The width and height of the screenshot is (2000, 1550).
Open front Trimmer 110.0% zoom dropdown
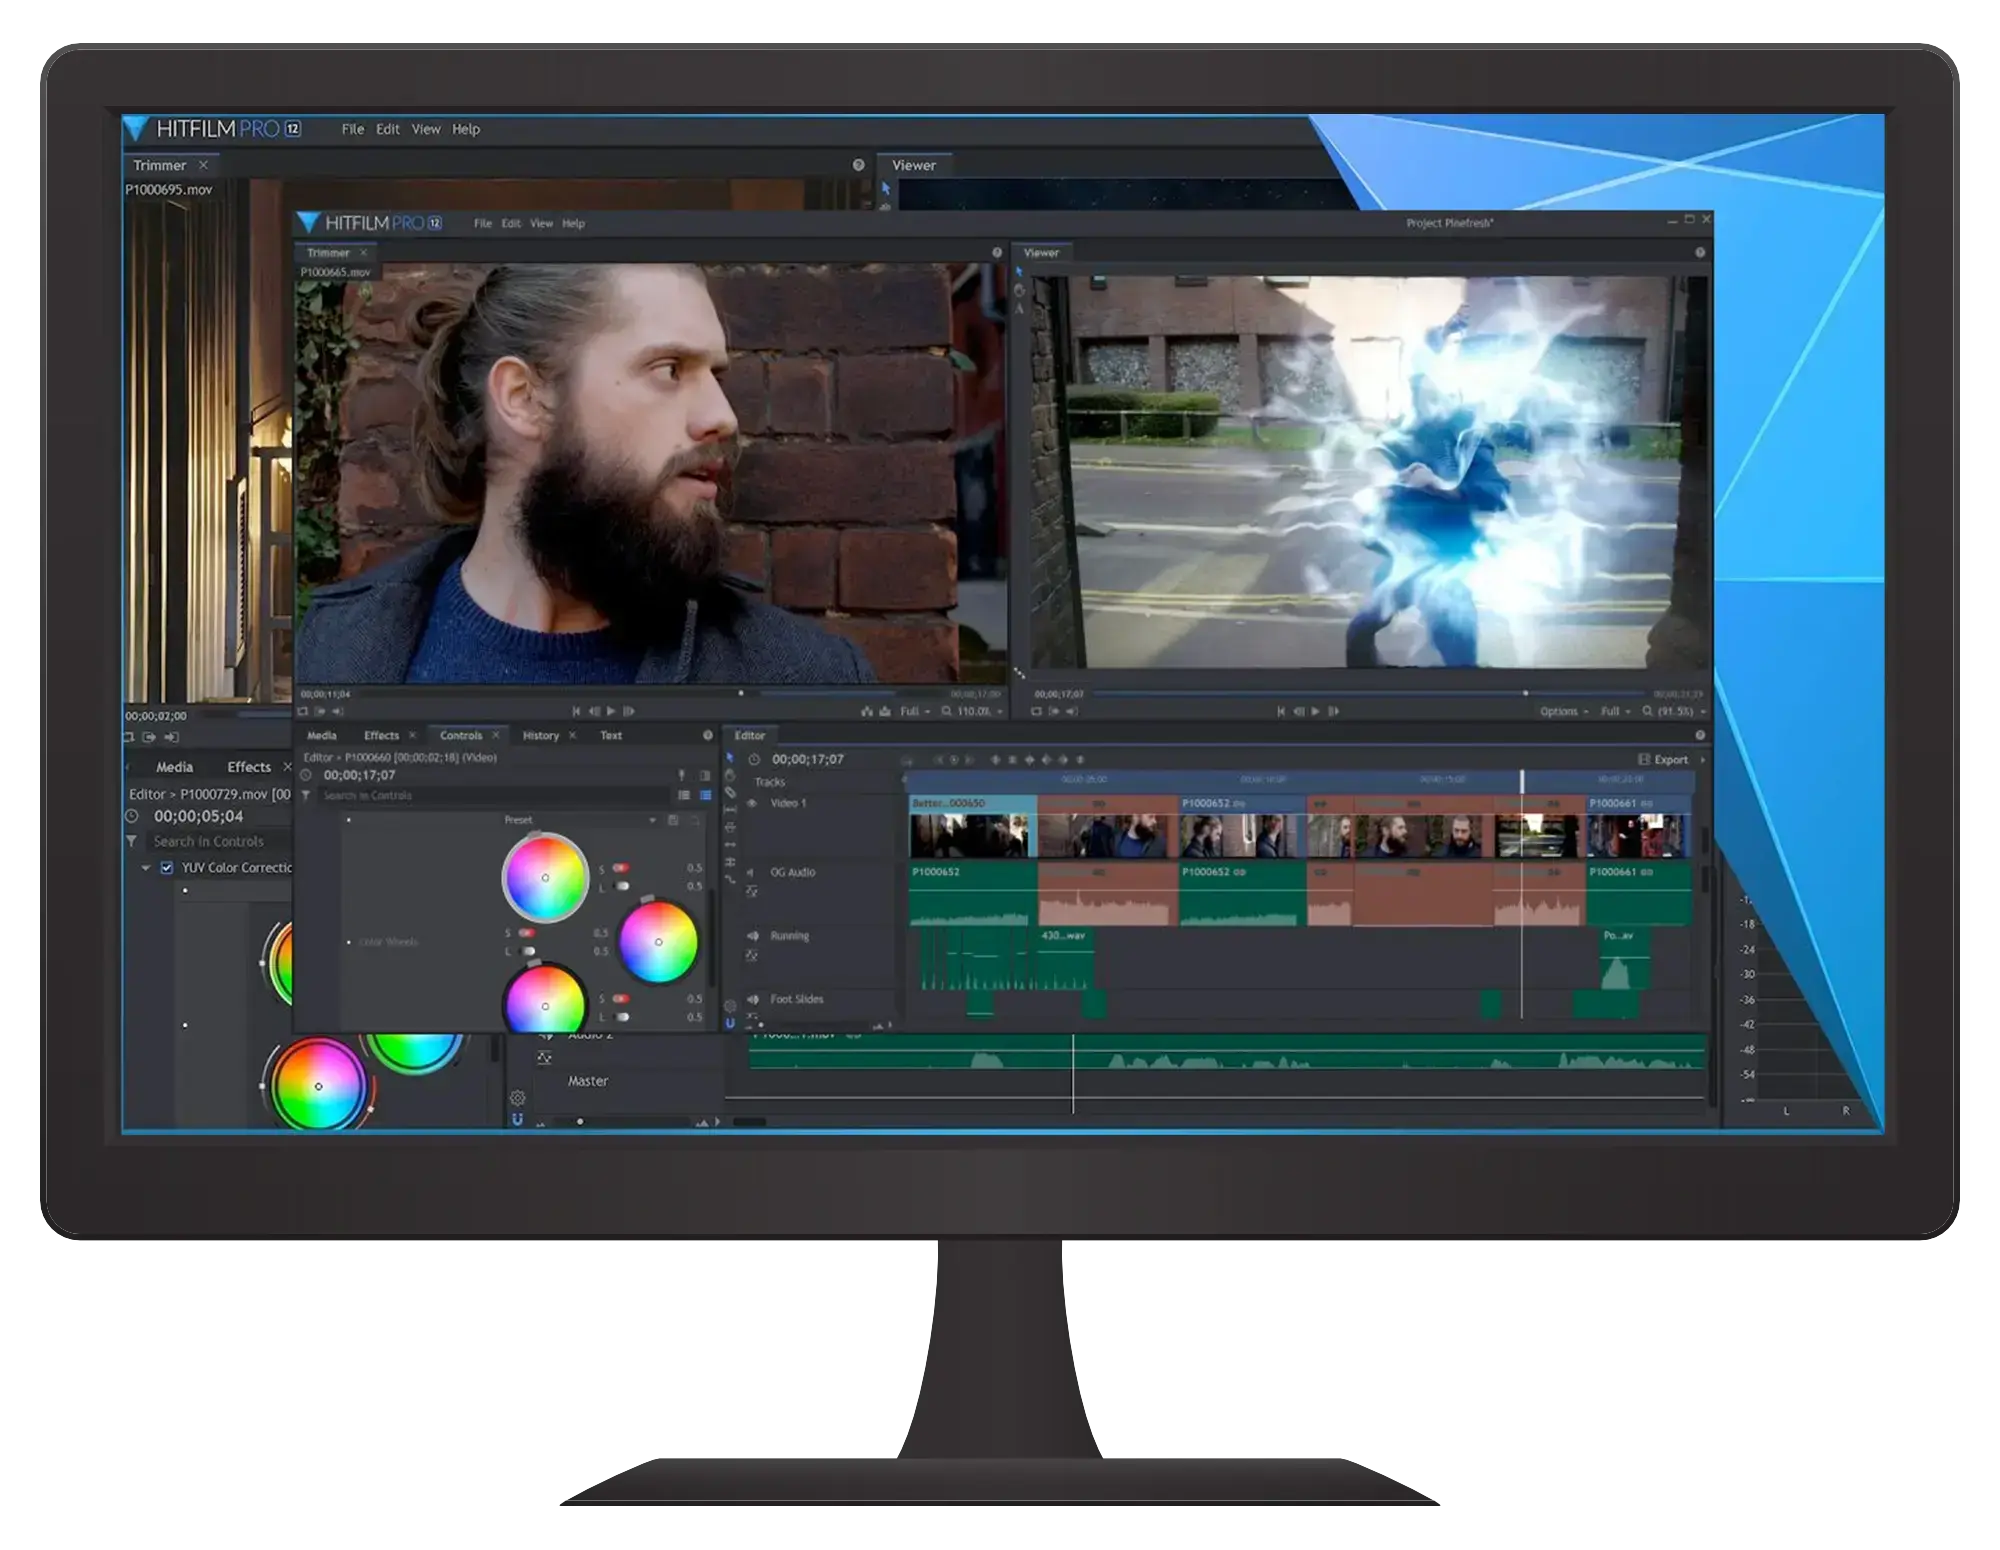click(973, 711)
